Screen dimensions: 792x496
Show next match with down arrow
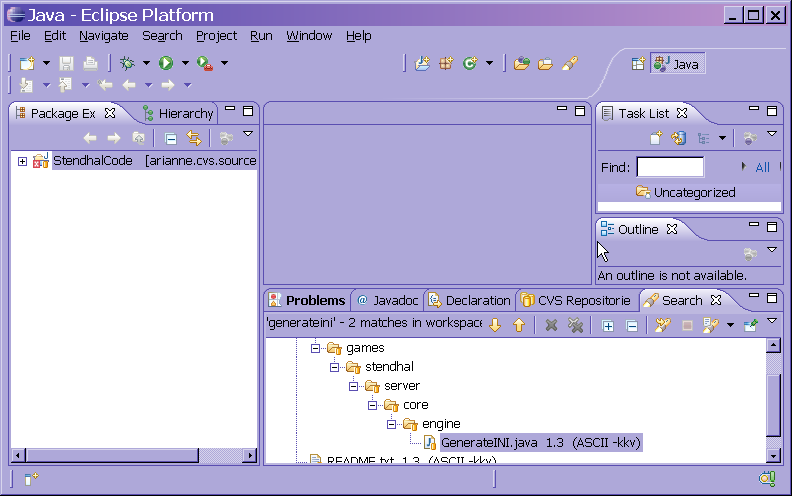(x=494, y=325)
